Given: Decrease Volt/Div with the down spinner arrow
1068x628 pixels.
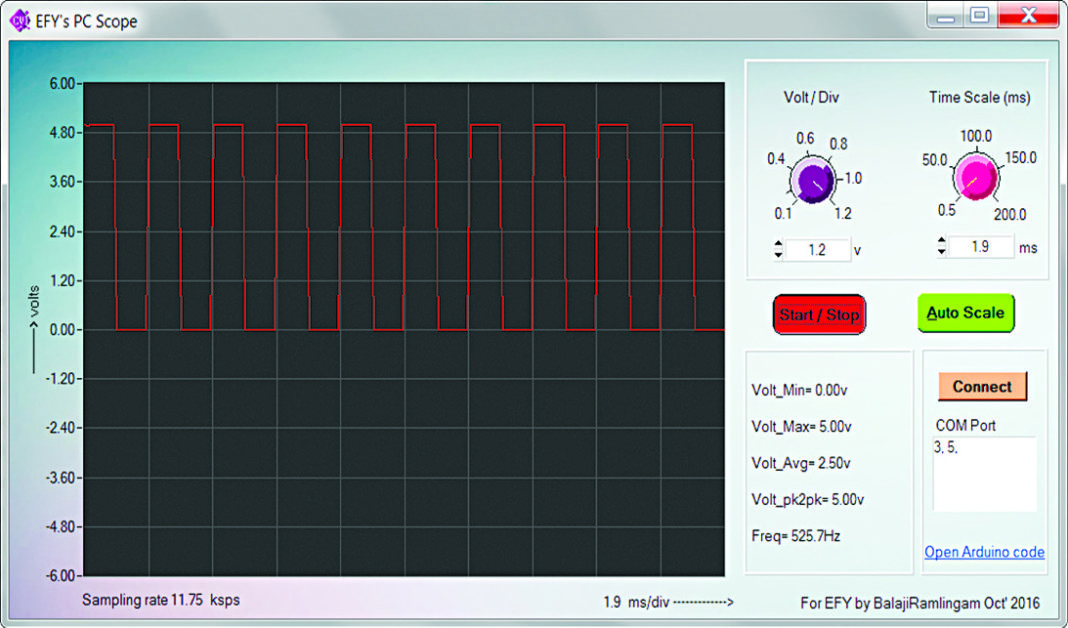Looking at the screenshot, I should coord(778,254).
